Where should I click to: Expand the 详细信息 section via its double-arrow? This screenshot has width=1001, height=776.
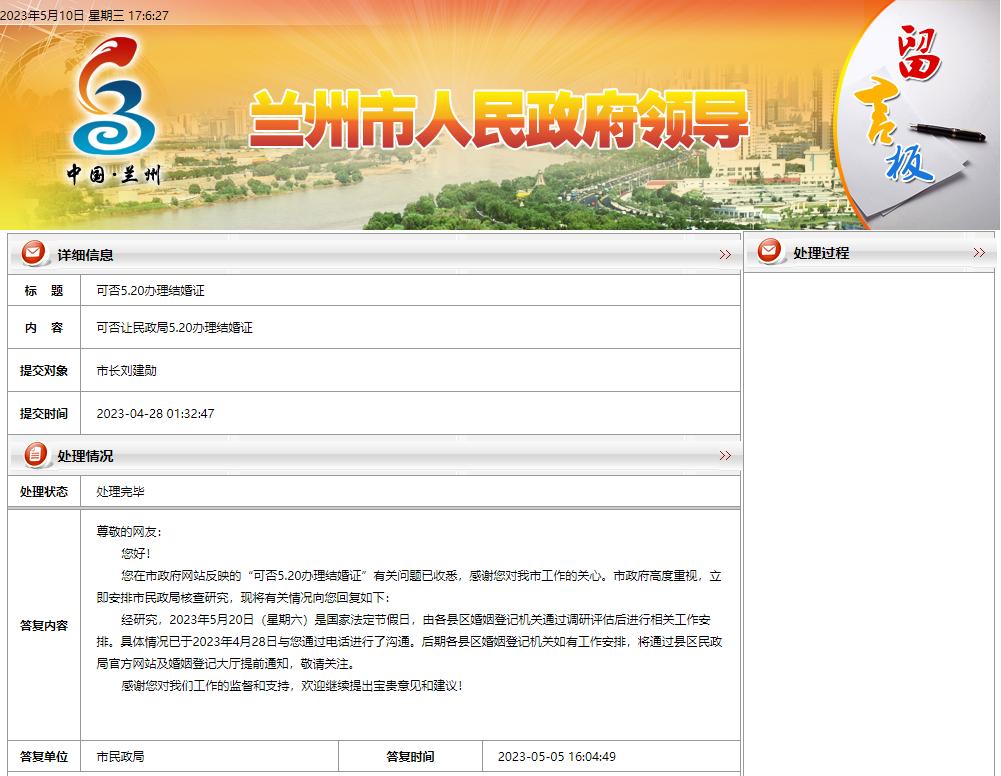pyautogui.click(x=727, y=254)
